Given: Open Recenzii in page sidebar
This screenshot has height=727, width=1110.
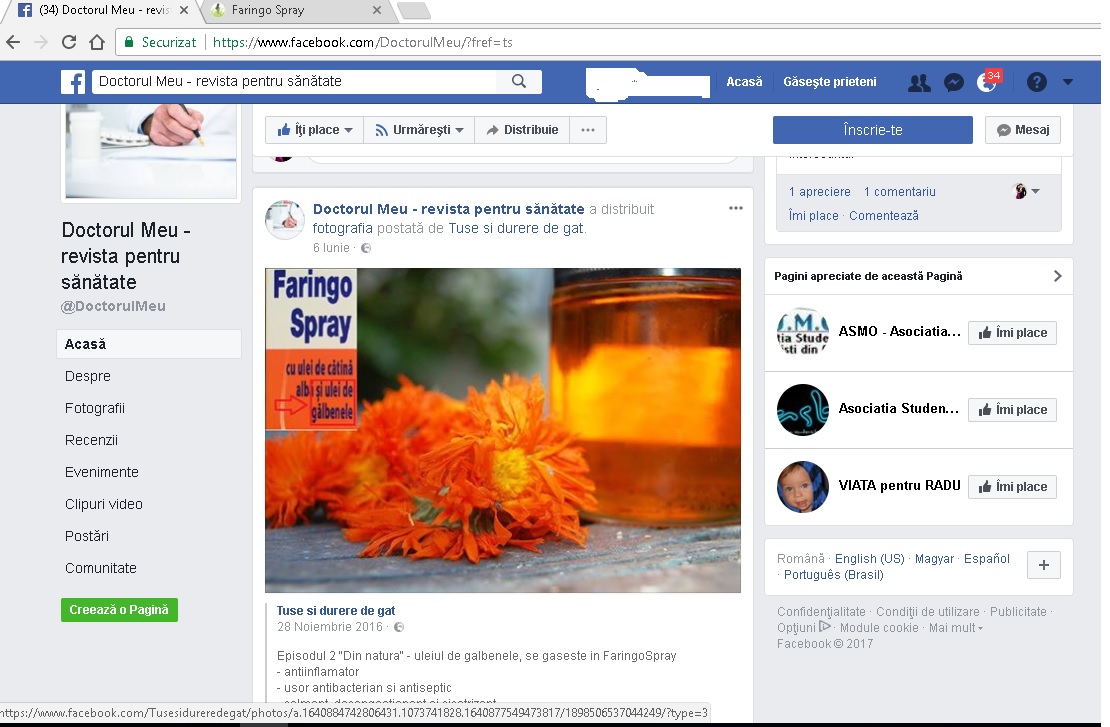Looking at the screenshot, I should (91, 440).
